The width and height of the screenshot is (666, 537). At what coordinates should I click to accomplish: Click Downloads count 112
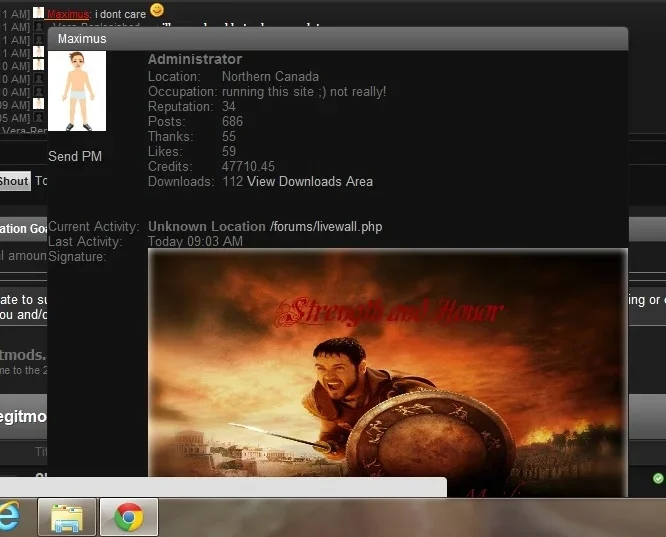pos(232,181)
